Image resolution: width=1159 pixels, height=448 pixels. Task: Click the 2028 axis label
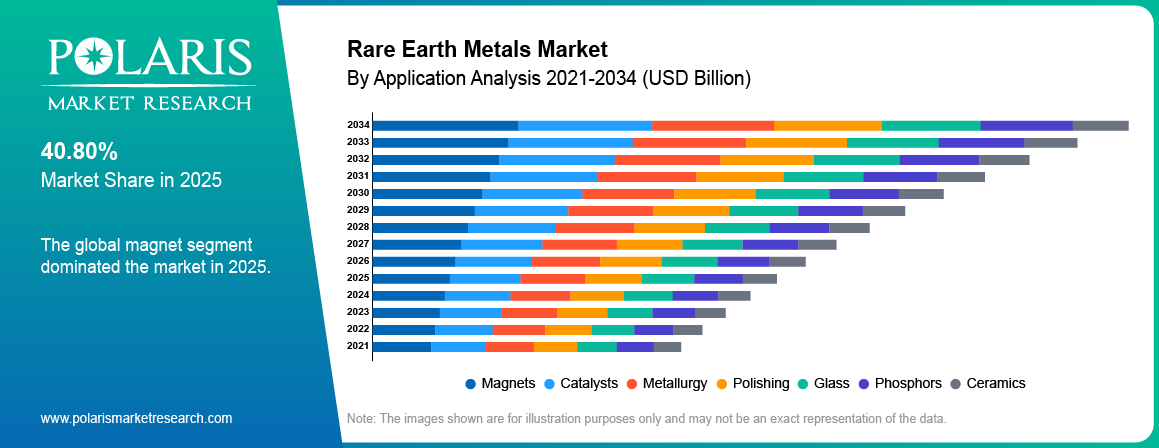358,227
